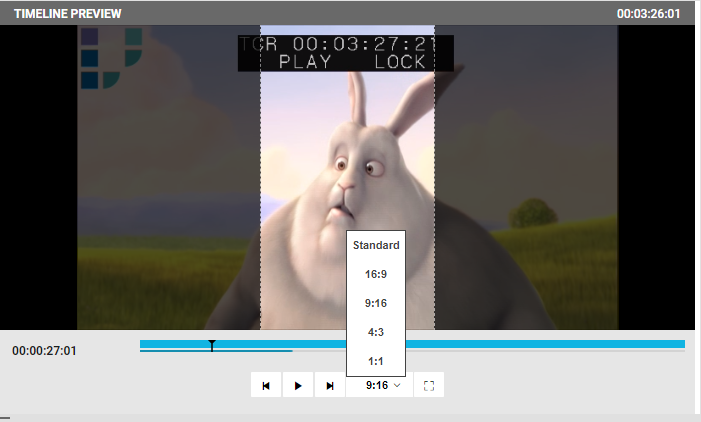Select the Standard aspect option
Image resolution: width=701 pixels, height=422 pixels.
tap(376, 245)
